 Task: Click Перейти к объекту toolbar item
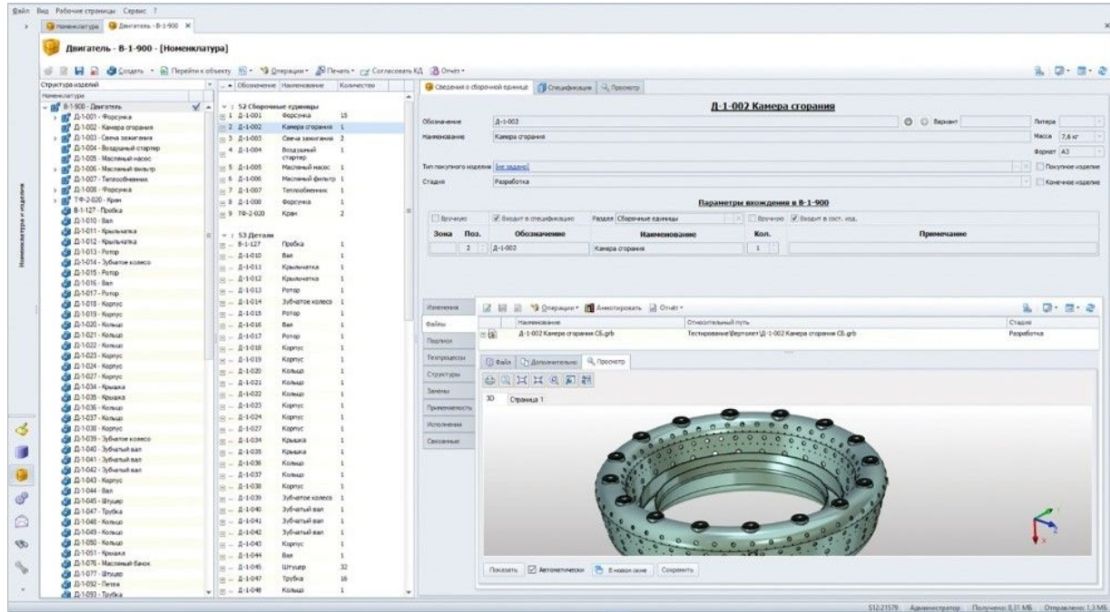point(196,71)
